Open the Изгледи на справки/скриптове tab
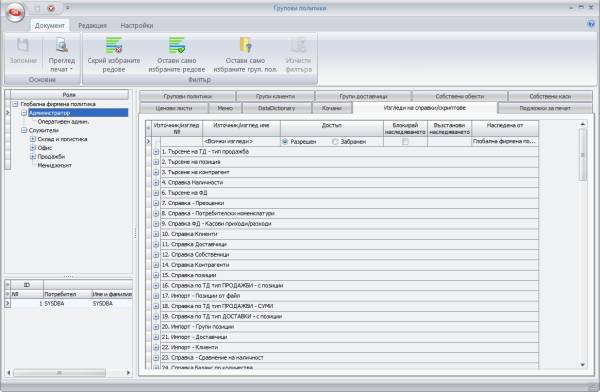This screenshot has height=392, width=600. coord(424,108)
